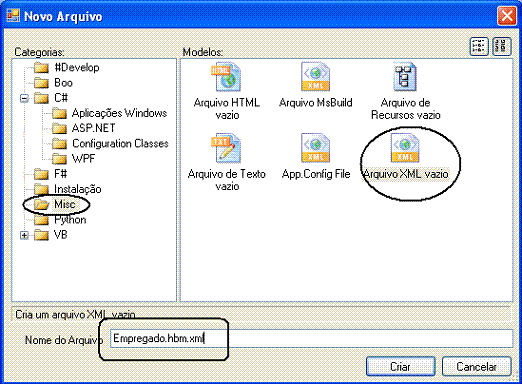Click the #Develop folder icon
The image size is (522, 384).
pyautogui.click(x=41, y=68)
